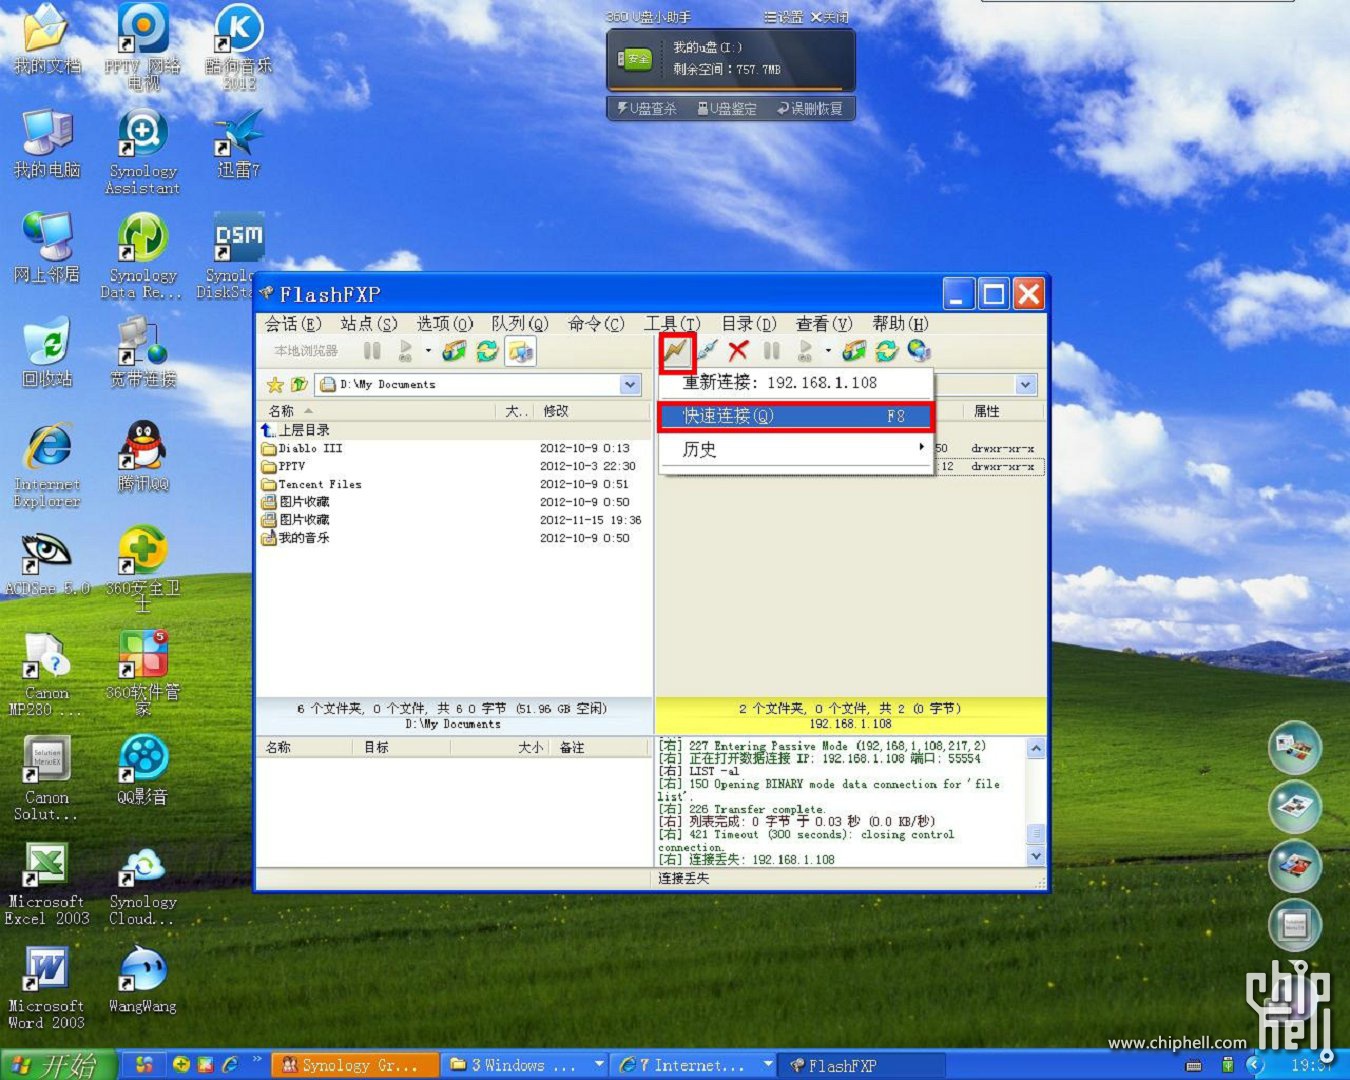Select 图片收藏 folder dated 2012-11-15
The image size is (1350, 1080).
pos(453,520)
